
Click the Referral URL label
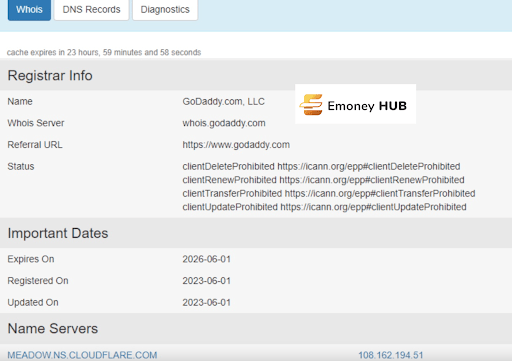(35, 145)
